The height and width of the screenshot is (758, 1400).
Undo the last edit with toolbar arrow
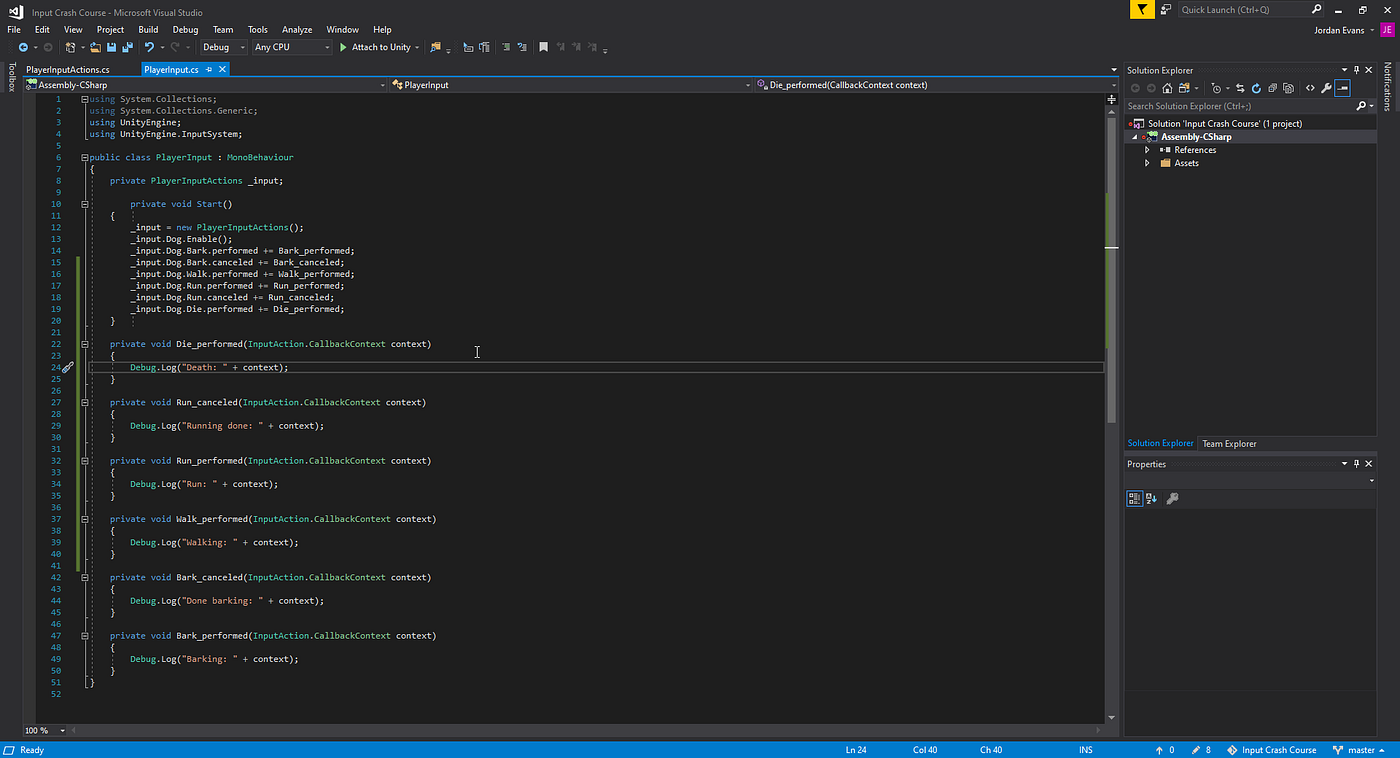[149, 47]
